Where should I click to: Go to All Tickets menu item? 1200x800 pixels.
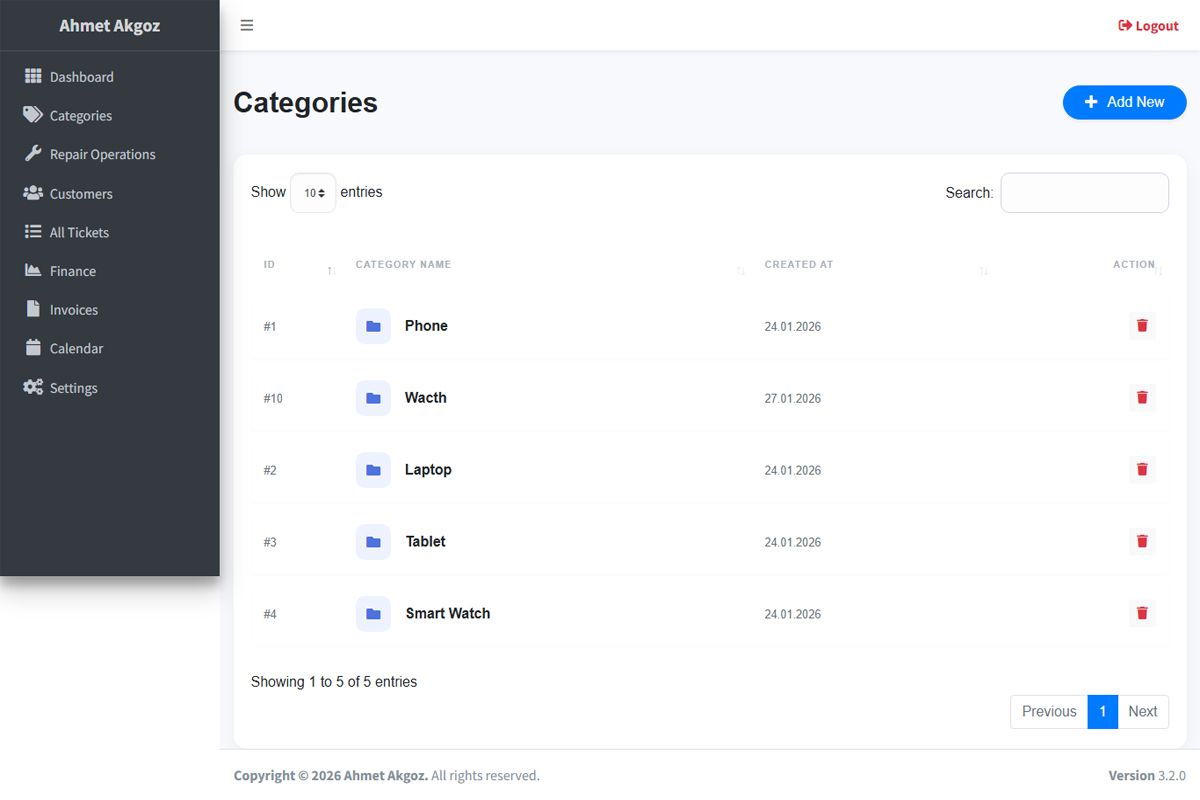(x=79, y=233)
